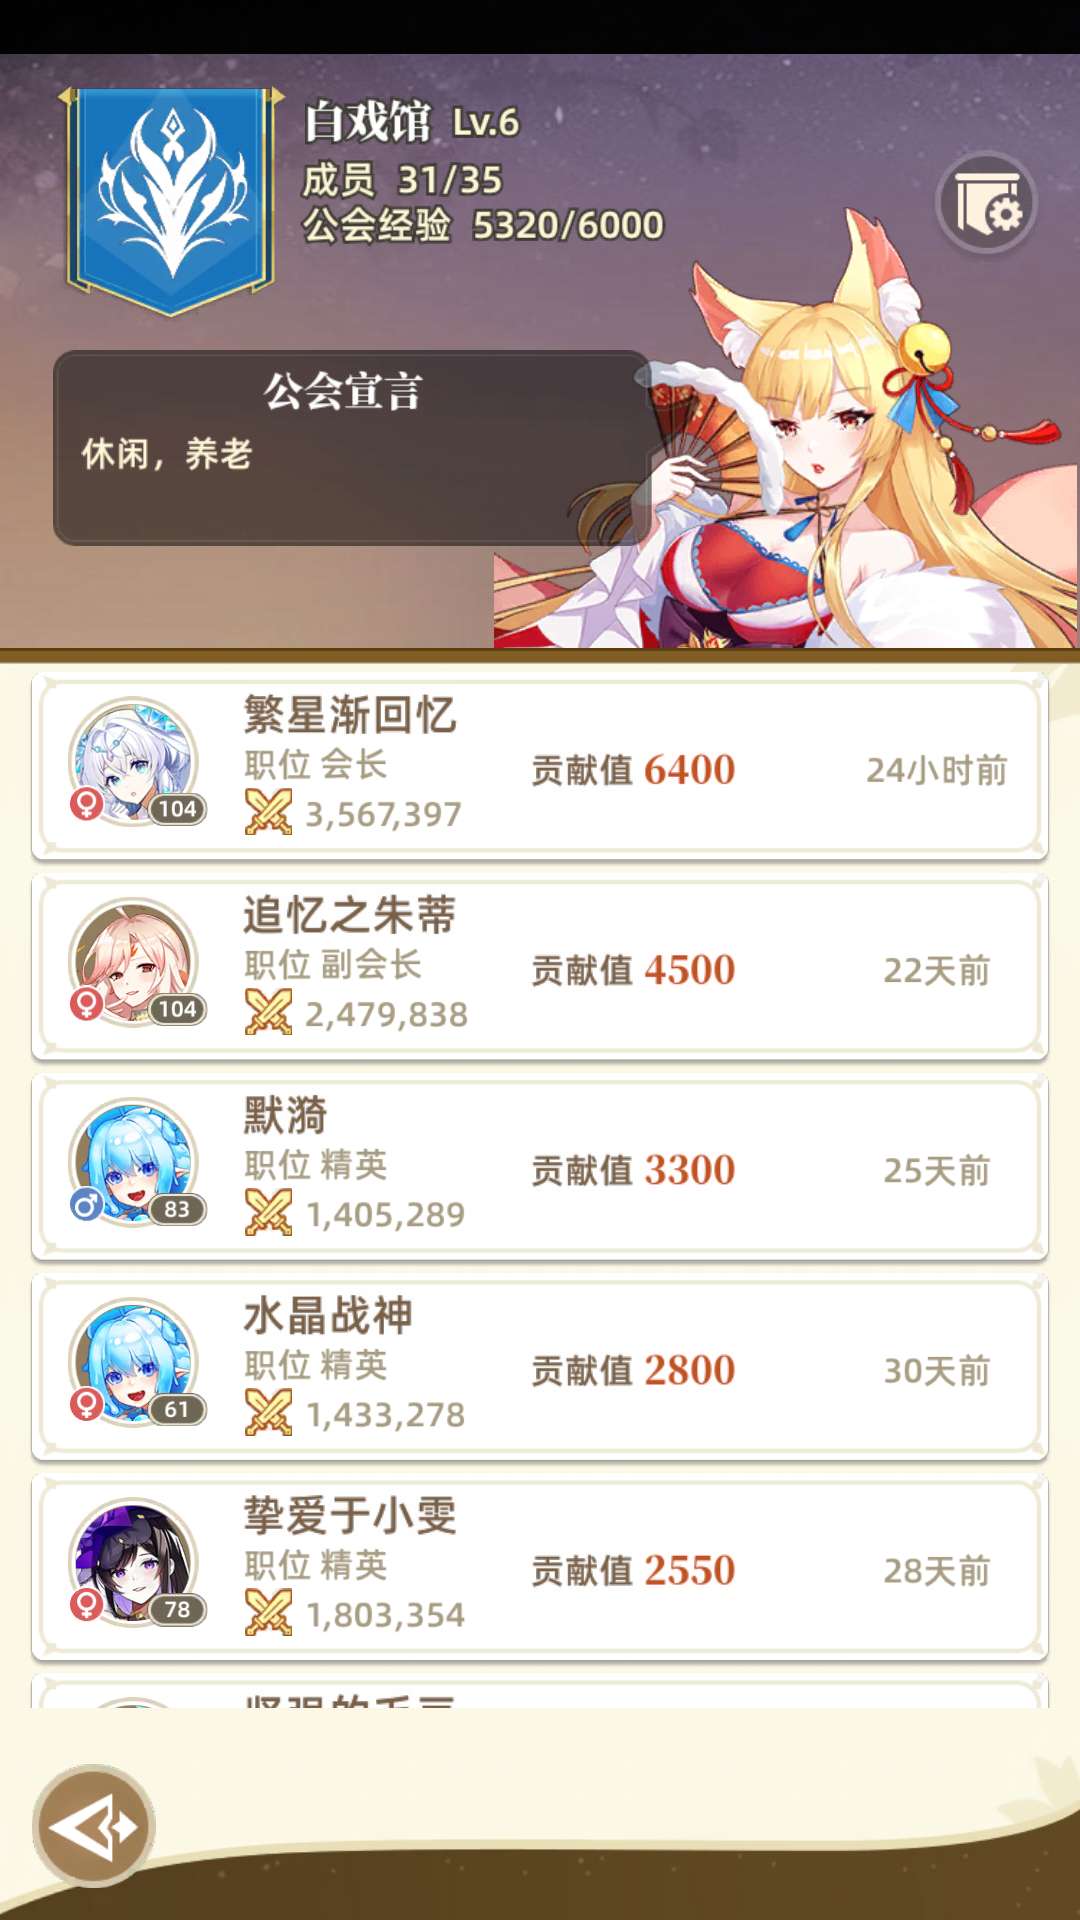1080x1920 pixels.
Task: Open 繁星渐回忆 avatar portrait
Action: pos(133,762)
